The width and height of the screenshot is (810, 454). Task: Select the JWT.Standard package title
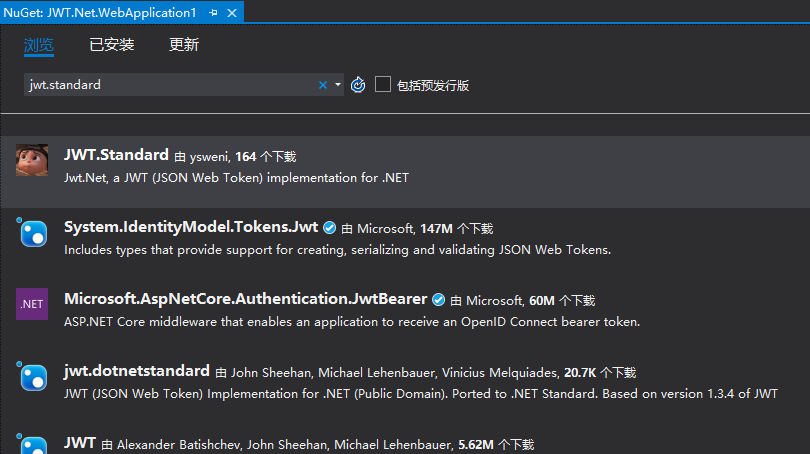coord(116,155)
